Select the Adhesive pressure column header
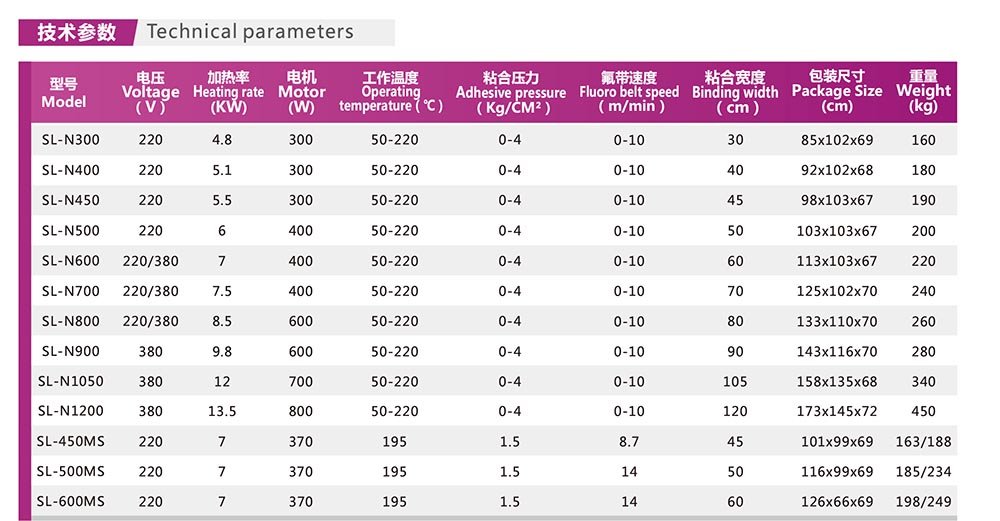 (510, 93)
